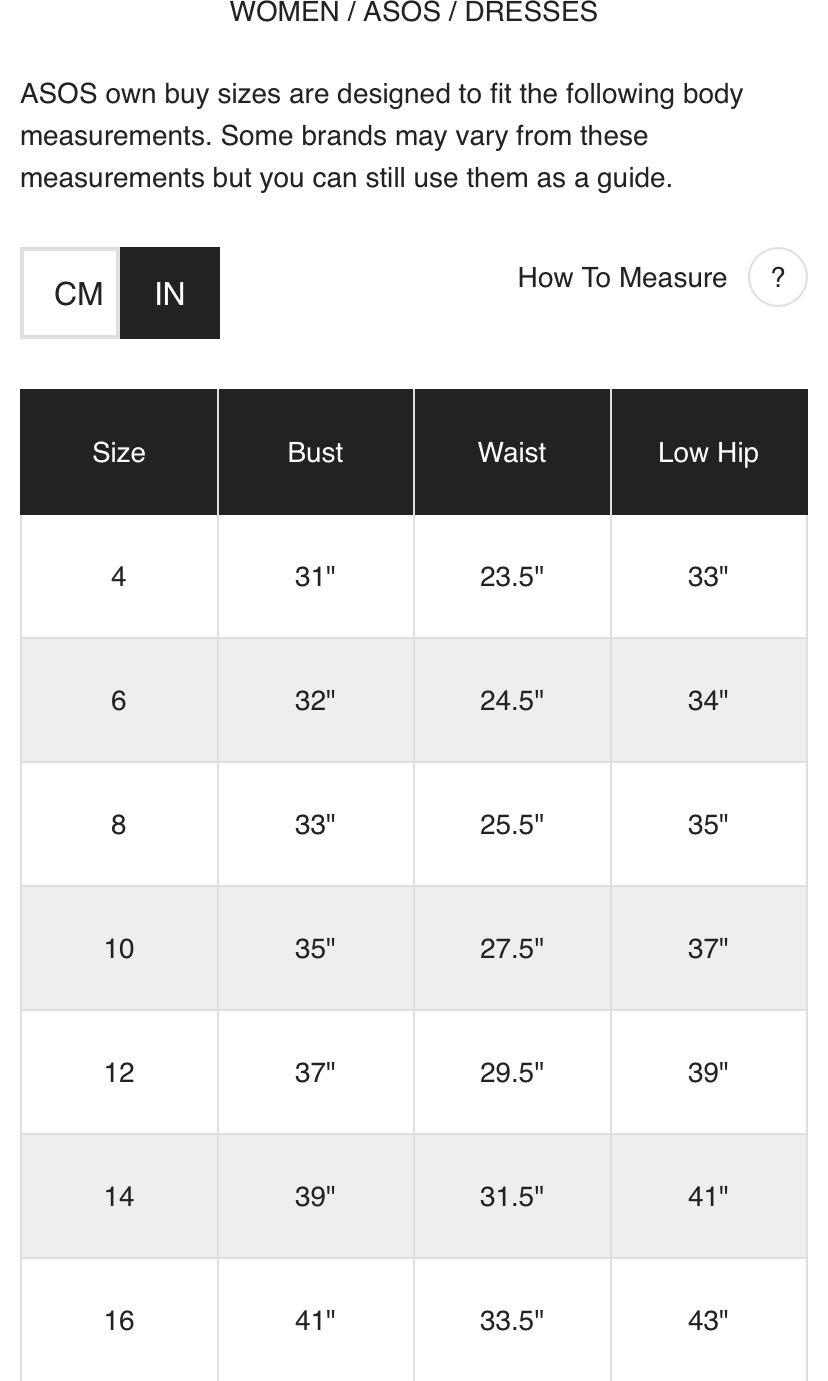Select the size 10 row cell
Image resolution: width=828 pixels, height=1381 pixels.
(x=119, y=949)
